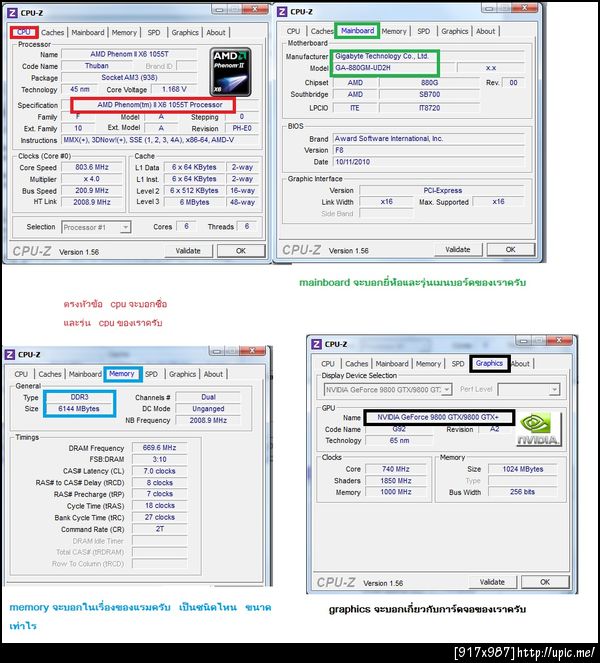Click OK button in the Graphics window
The width and height of the screenshot is (600, 663).
click(545, 582)
